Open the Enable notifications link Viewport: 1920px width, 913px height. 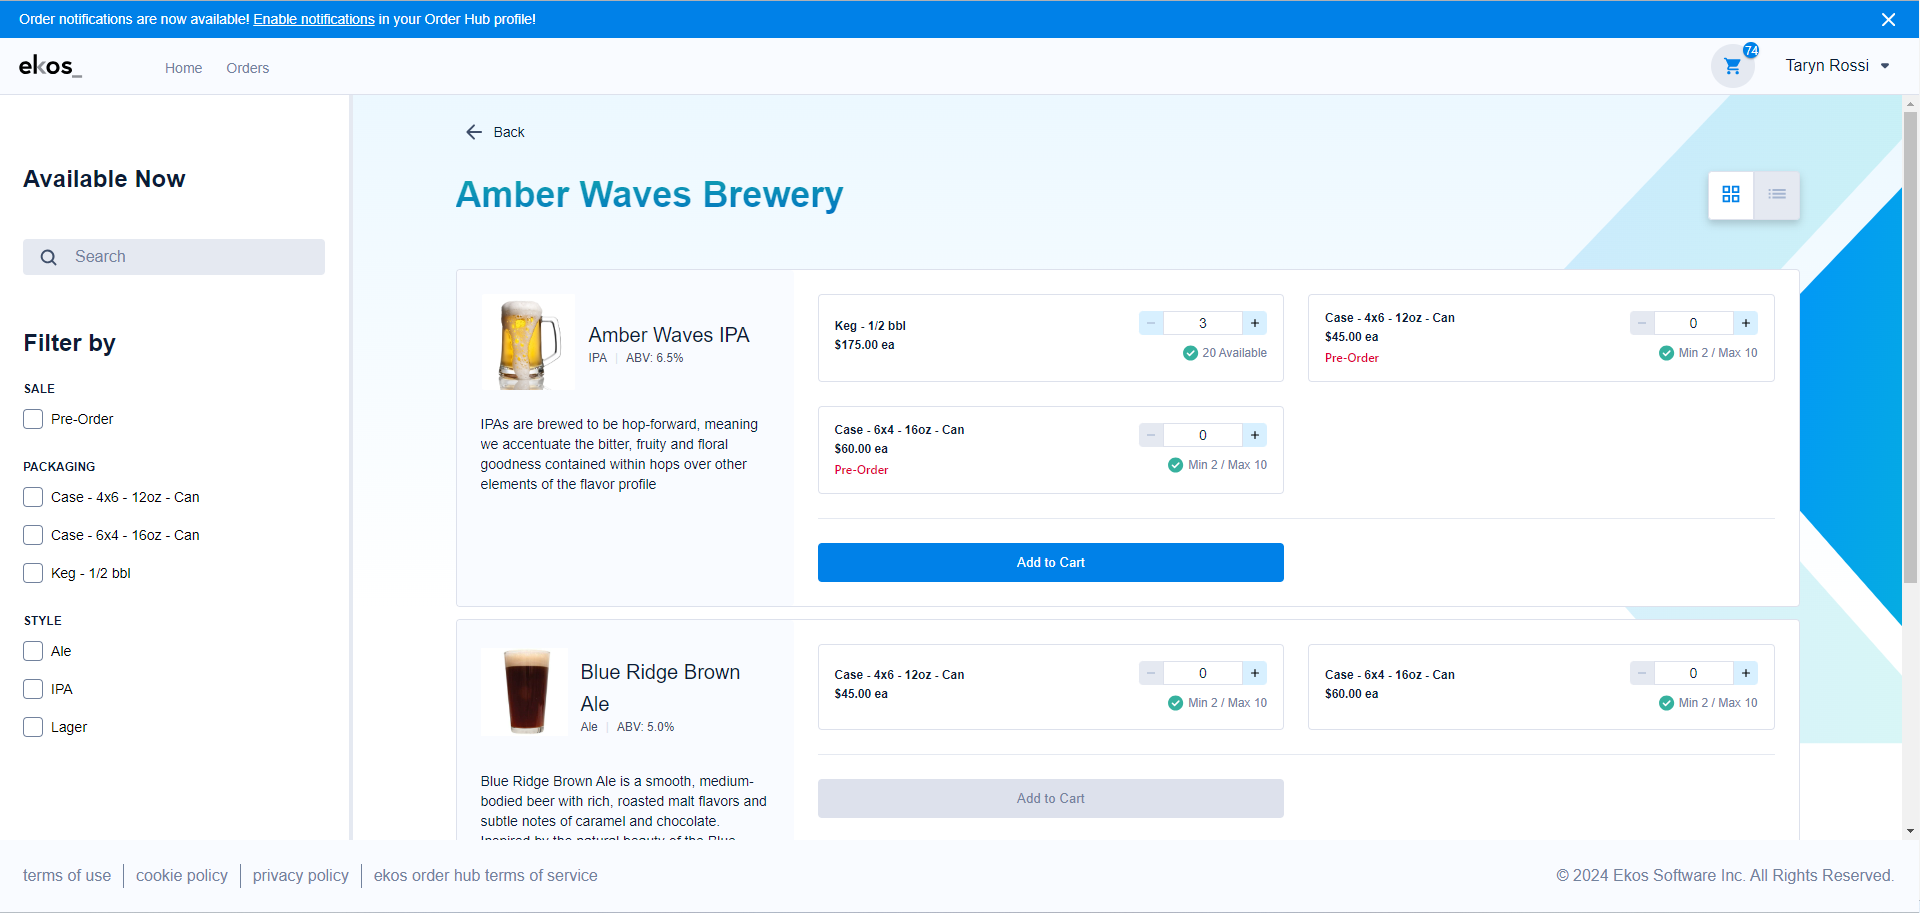tap(314, 19)
